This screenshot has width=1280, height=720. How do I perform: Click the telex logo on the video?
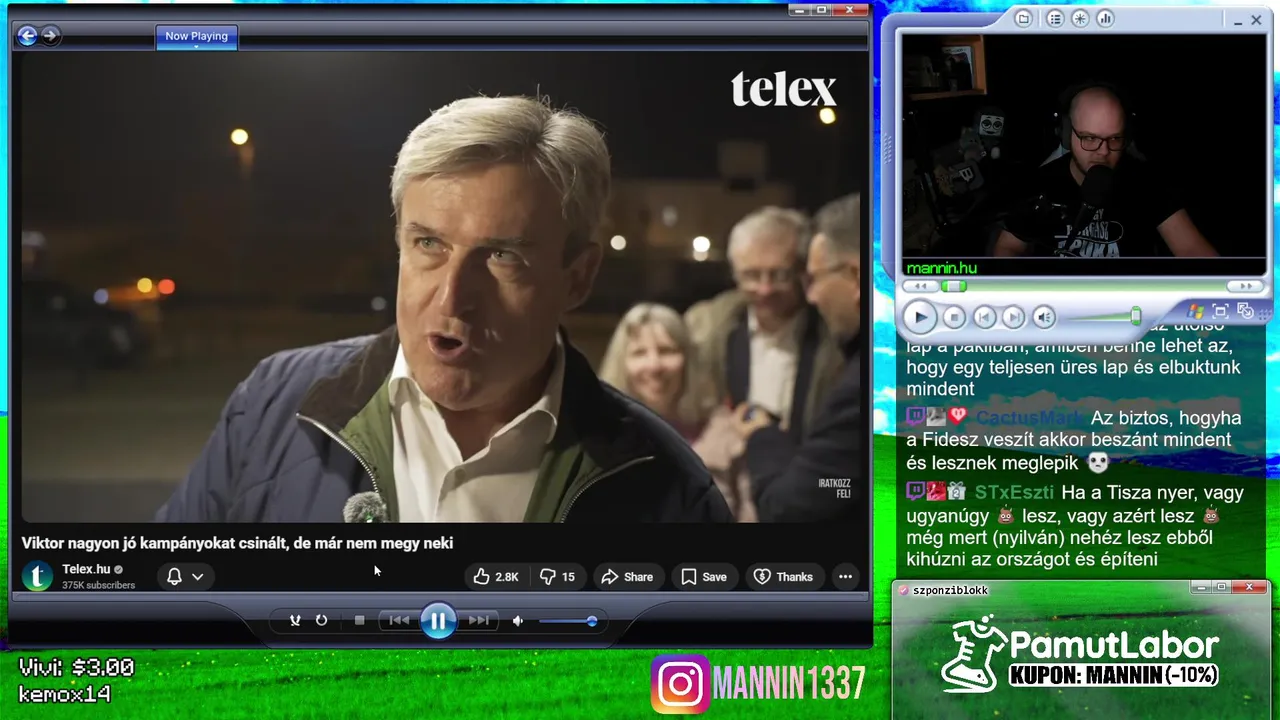pyautogui.click(x=783, y=89)
